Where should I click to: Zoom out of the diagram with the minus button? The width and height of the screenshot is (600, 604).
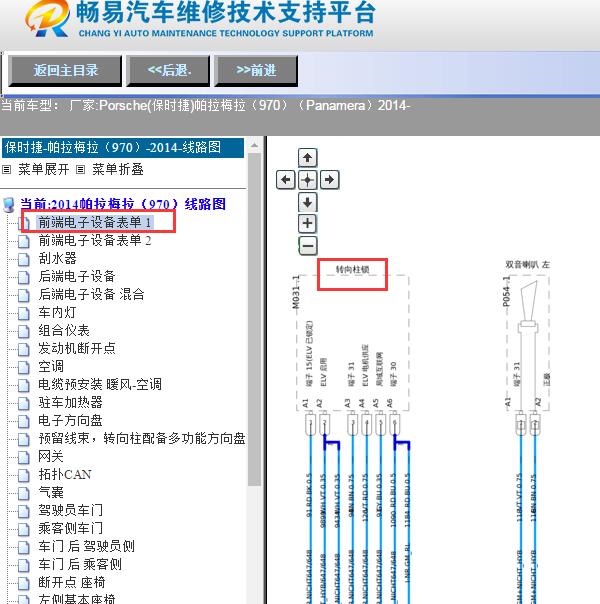(308, 245)
